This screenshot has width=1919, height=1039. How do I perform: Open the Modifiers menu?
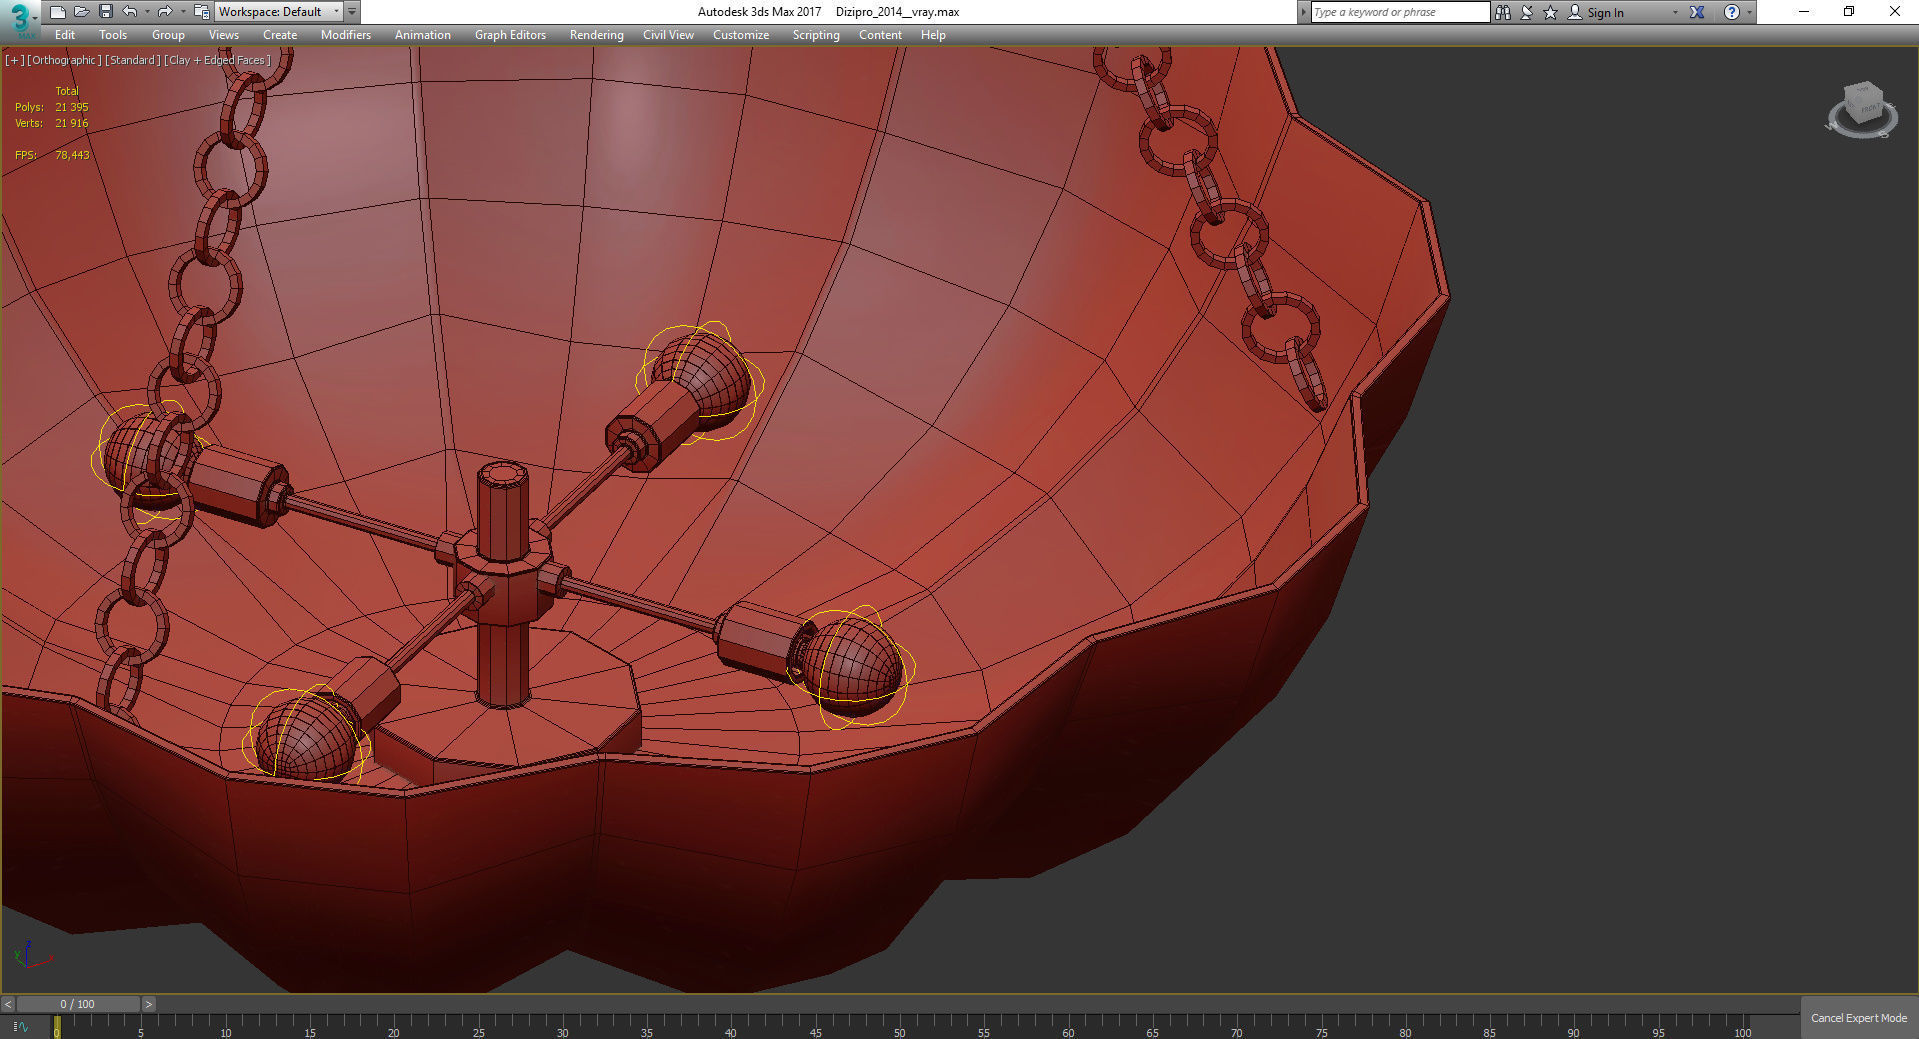(346, 35)
